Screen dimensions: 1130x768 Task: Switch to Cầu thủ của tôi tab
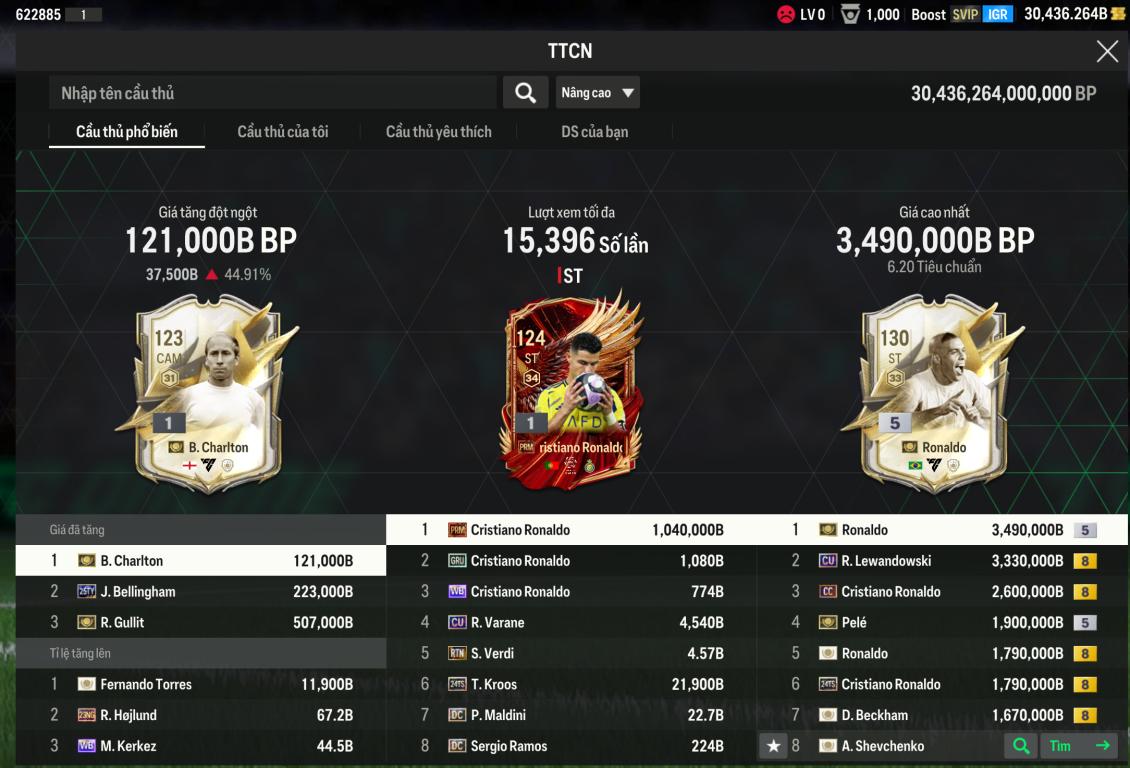(x=282, y=132)
